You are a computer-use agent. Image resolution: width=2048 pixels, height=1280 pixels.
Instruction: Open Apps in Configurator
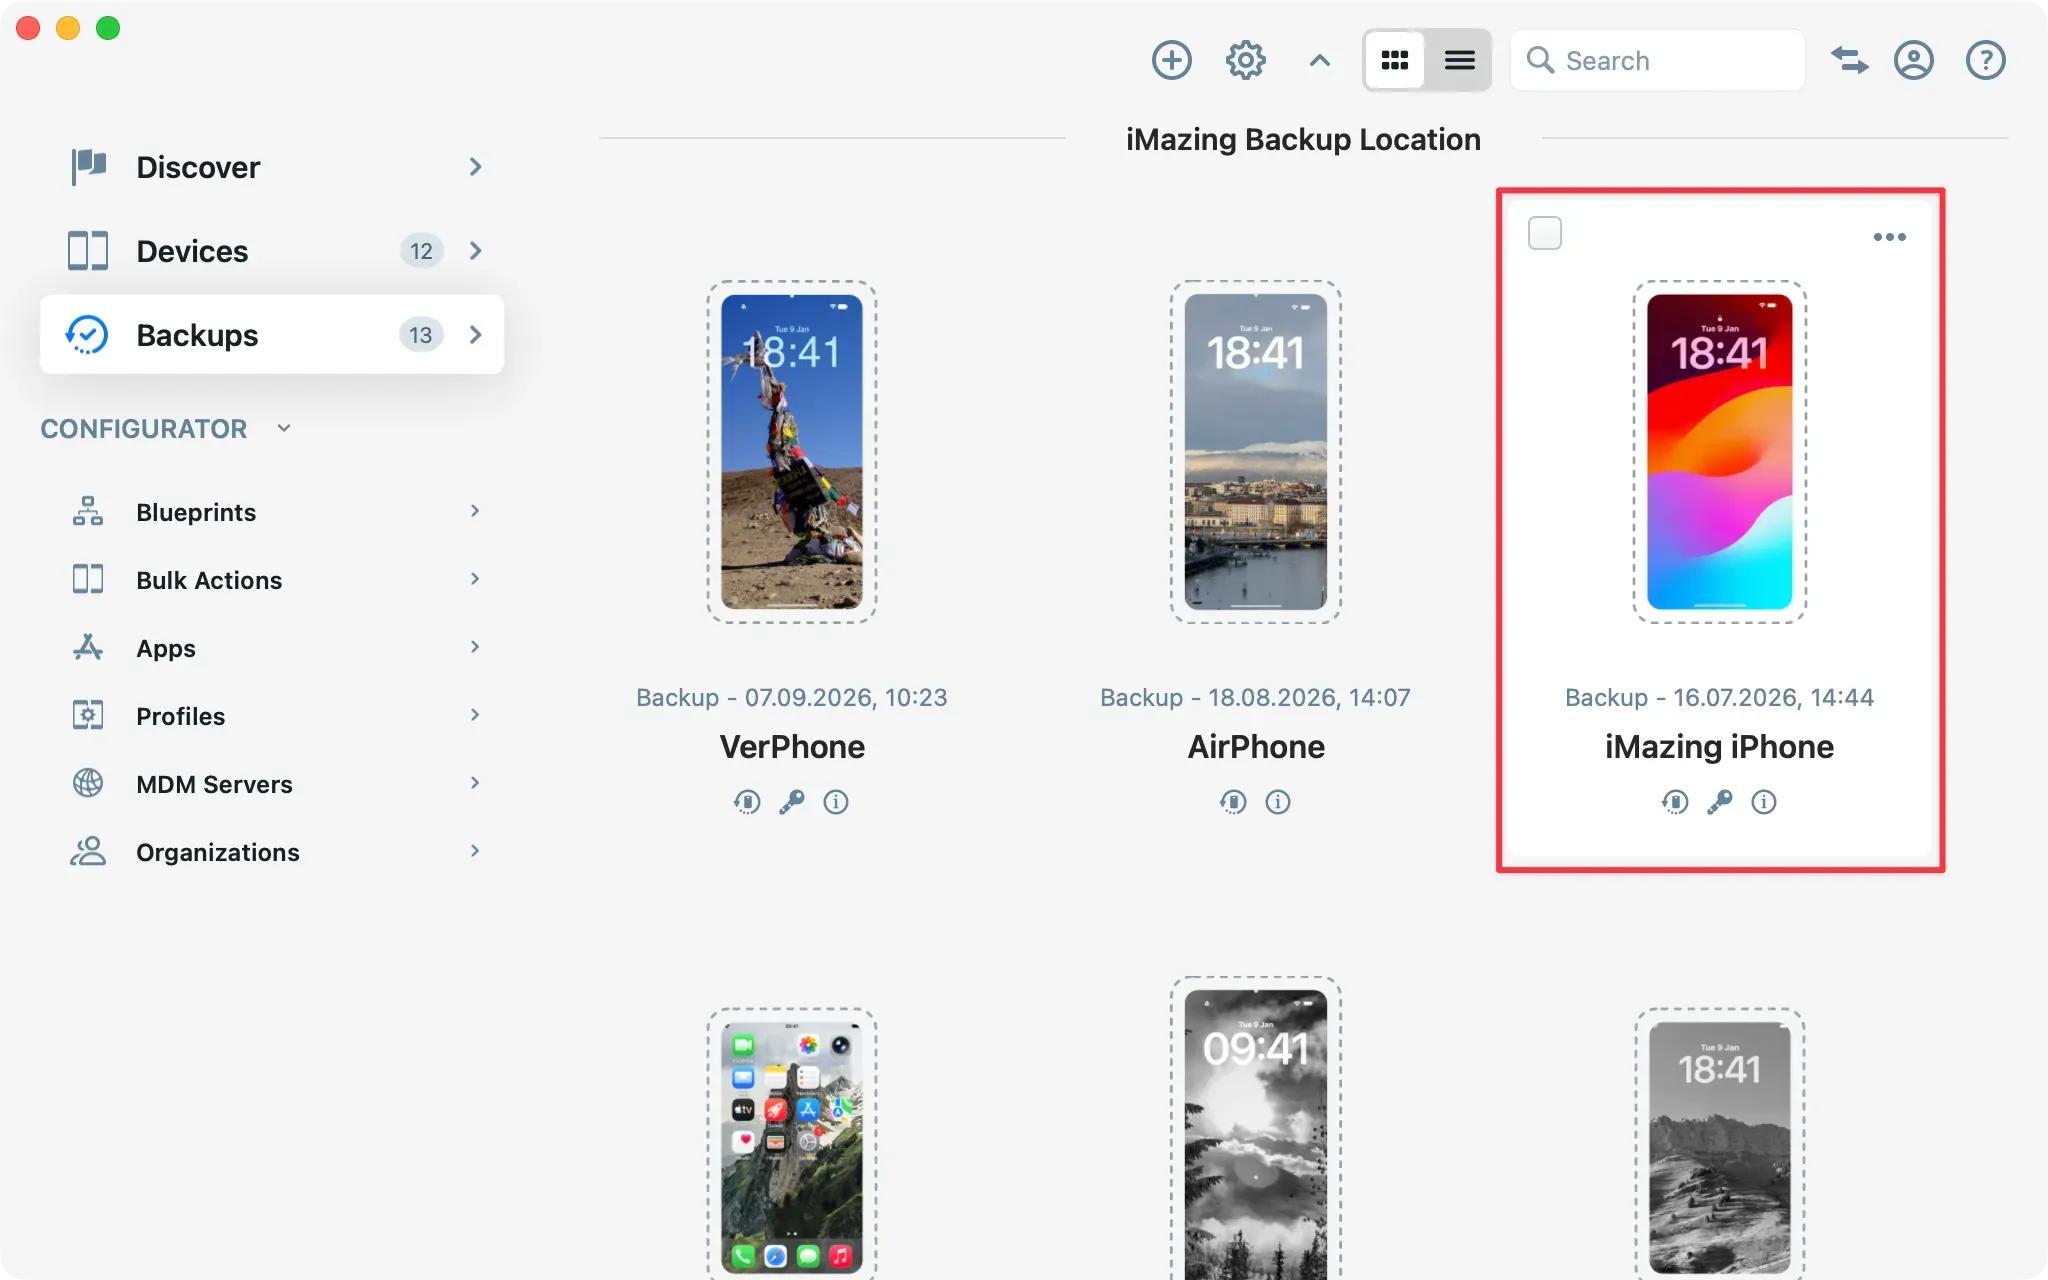(x=272, y=648)
